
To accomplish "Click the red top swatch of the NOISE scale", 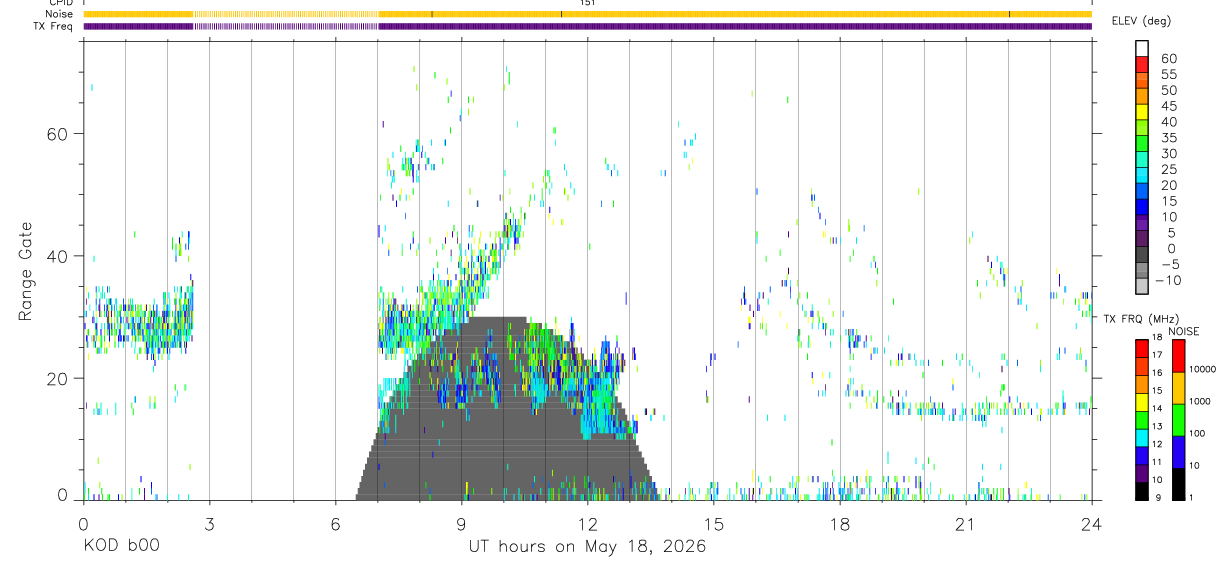I will click(1179, 356).
